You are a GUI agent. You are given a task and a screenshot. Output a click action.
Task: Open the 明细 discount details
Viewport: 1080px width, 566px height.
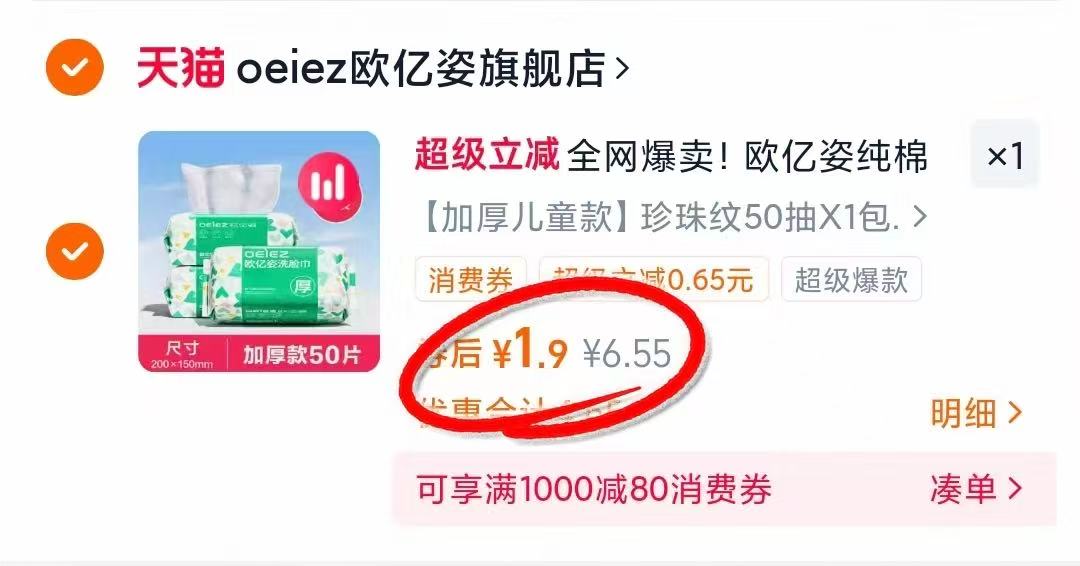coord(976,413)
